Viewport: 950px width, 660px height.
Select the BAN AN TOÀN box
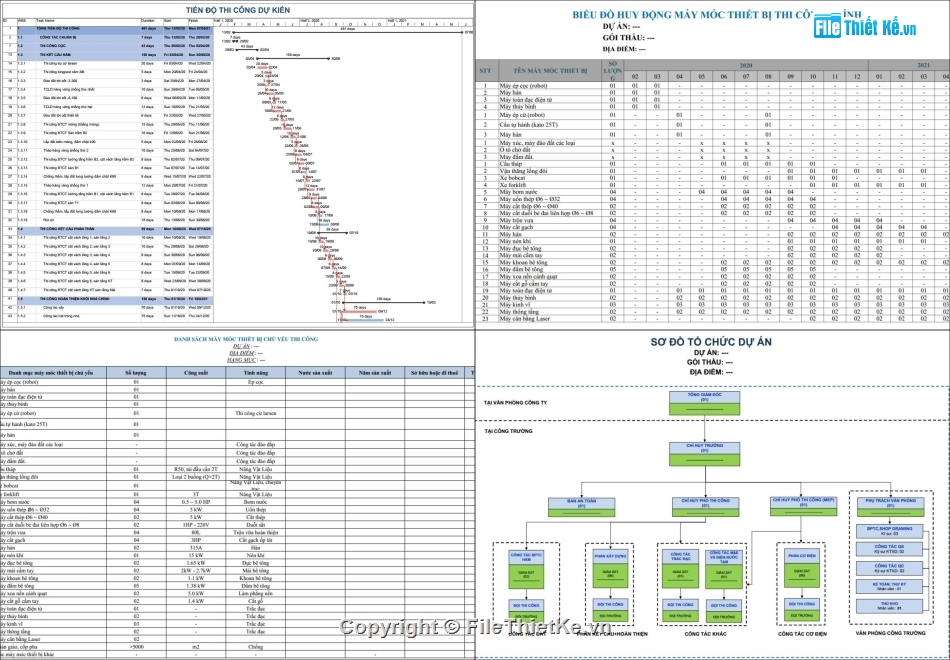(x=582, y=507)
